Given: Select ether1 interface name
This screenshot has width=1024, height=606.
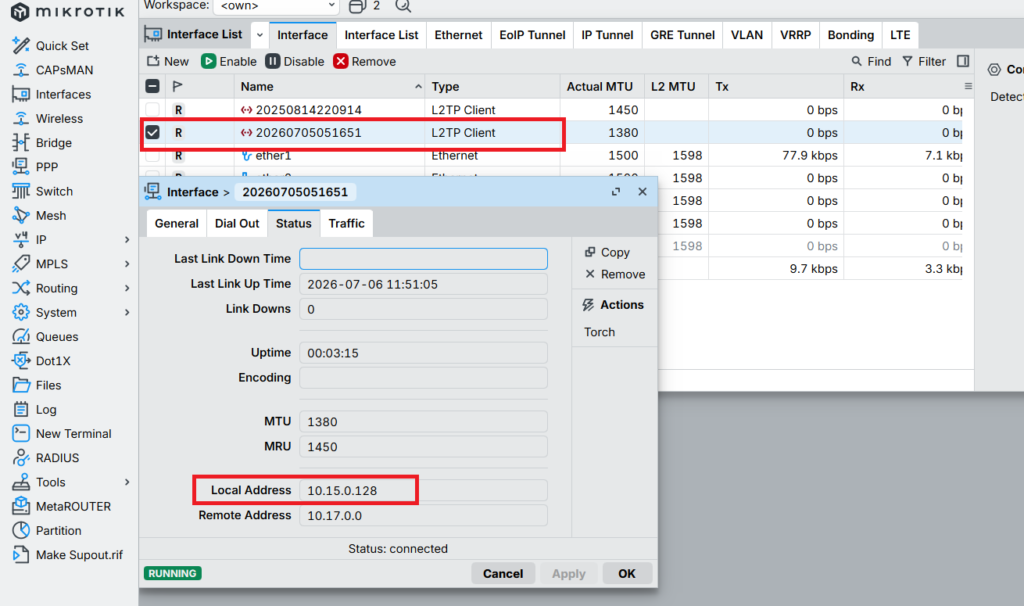Looking at the screenshot, I should point(274,155).
